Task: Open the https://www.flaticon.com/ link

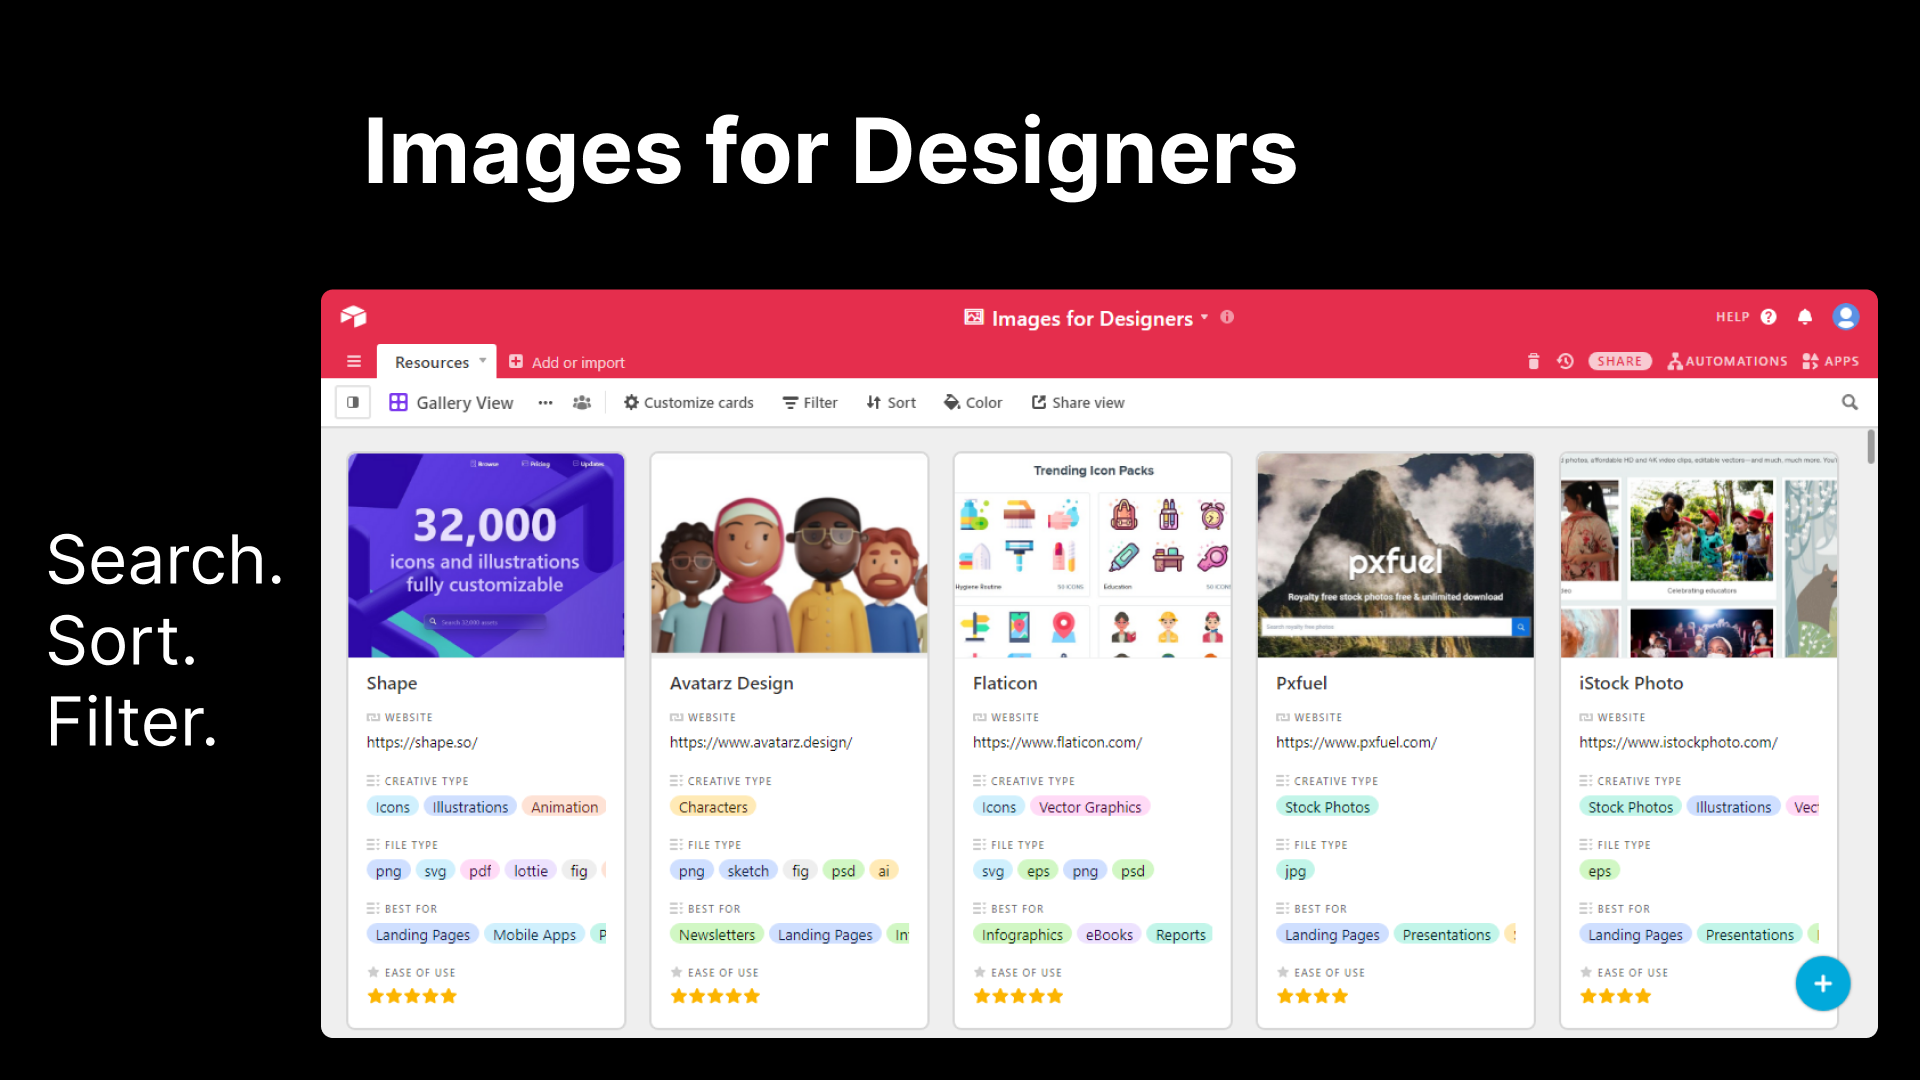Action: 1057,743
